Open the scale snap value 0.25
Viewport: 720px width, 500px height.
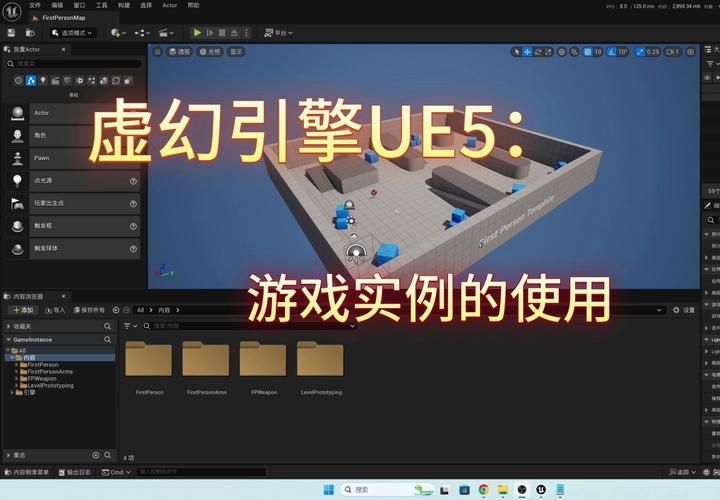coord(652,52)
